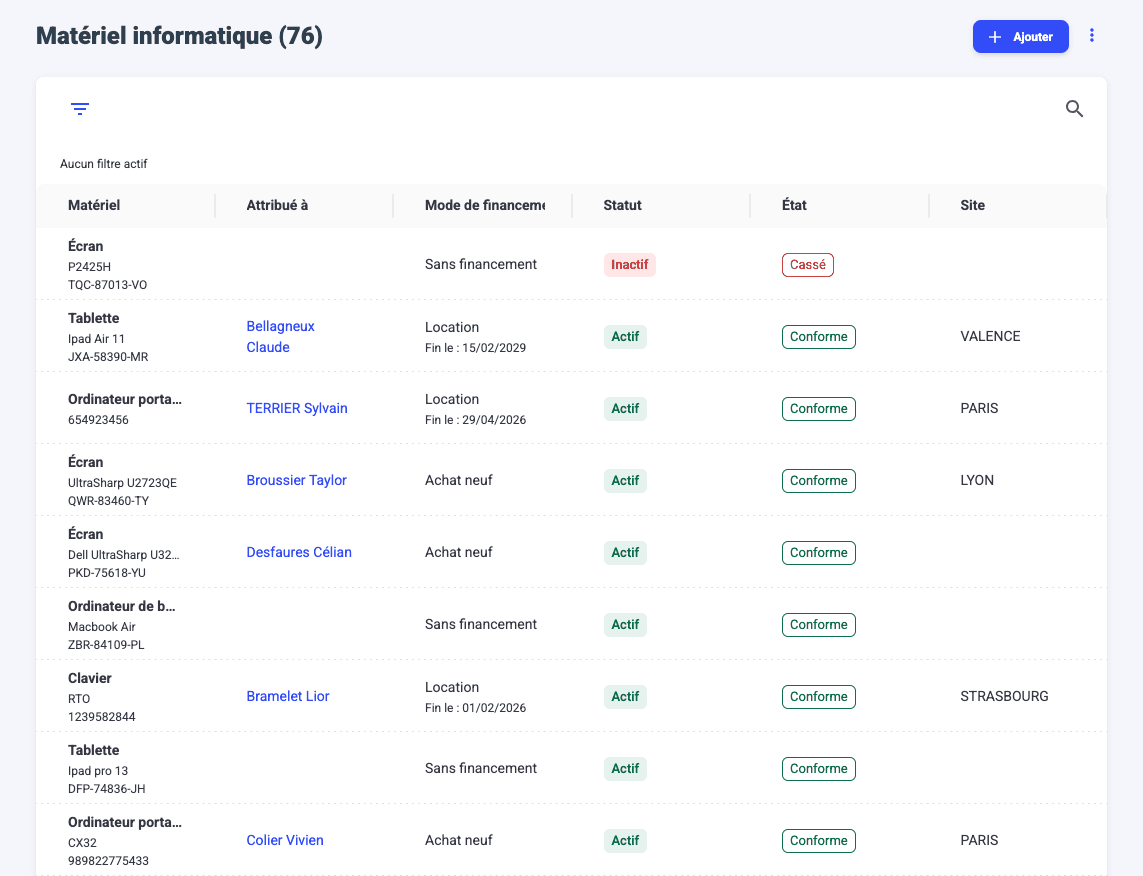The width and height of the screenshot is (1143, 876).
Task: Click the Inactif status badge
Action: [630, 265]
